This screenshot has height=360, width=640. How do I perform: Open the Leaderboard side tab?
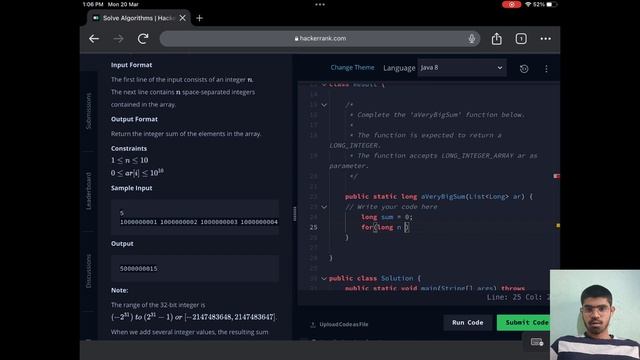pos(89,191)
